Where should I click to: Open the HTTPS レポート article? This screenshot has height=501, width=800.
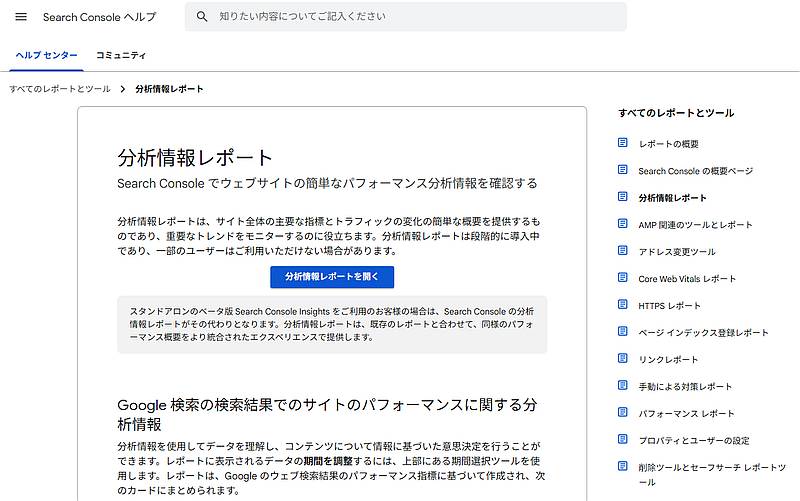669,306
